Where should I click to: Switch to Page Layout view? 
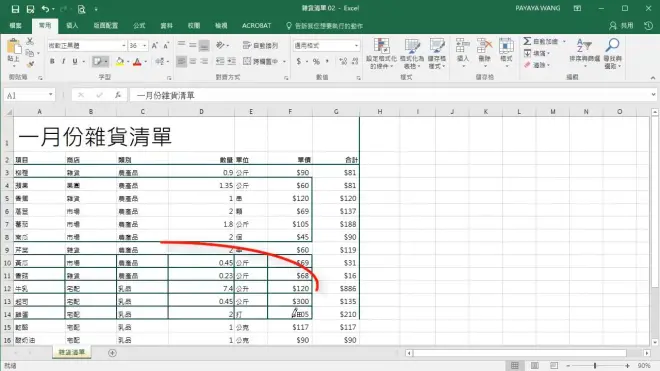pyautogui.click(x=535, y=366)
